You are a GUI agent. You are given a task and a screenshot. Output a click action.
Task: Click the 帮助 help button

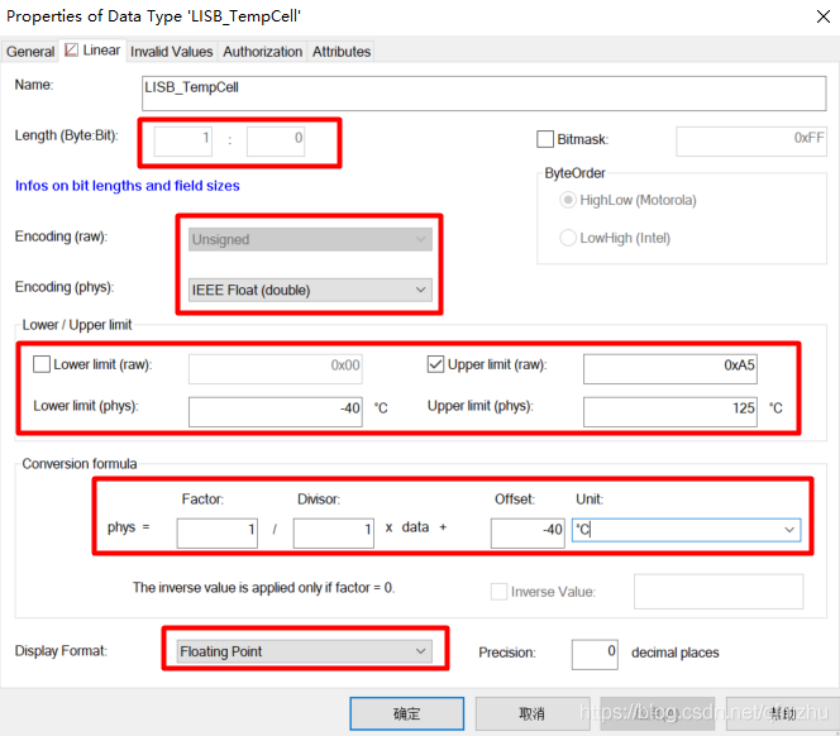pyautogui.click(x=782, y=713)
